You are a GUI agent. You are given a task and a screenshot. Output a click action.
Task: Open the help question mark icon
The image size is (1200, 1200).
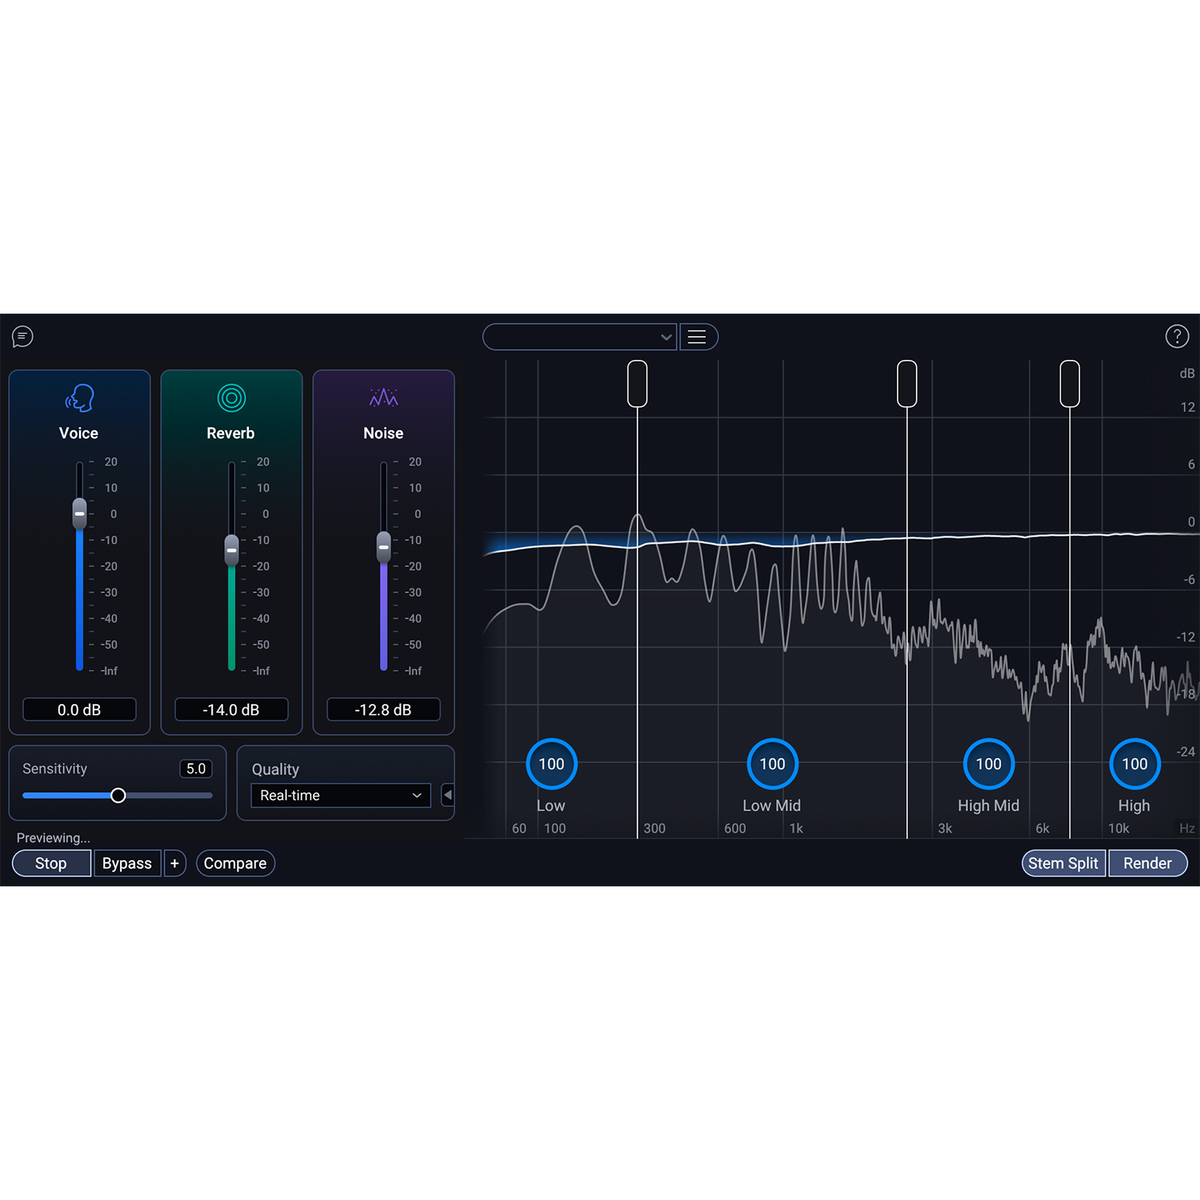click(x=1177, y=337)
